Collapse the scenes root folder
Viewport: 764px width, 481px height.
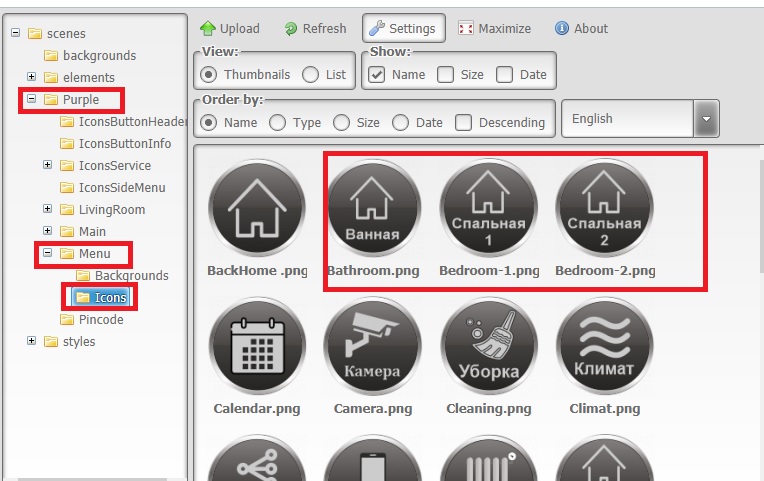click(16, 33)
